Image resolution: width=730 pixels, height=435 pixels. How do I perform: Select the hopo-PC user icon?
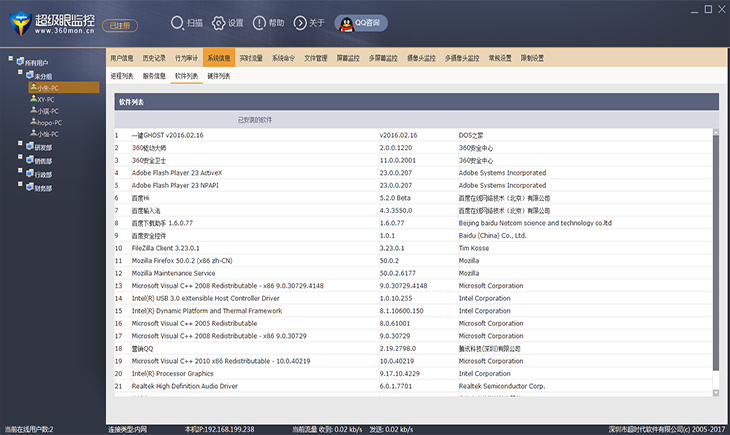31,122
